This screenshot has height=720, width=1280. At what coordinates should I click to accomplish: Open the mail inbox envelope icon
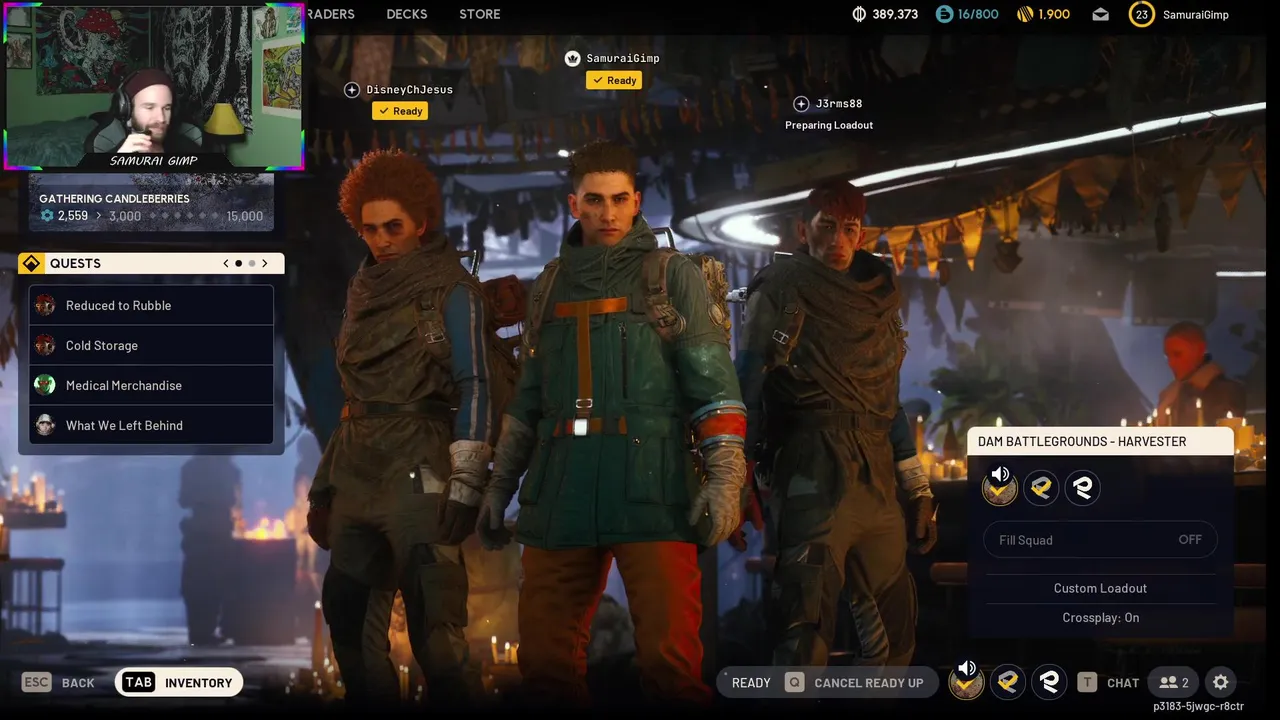[x=1100, y=14]
